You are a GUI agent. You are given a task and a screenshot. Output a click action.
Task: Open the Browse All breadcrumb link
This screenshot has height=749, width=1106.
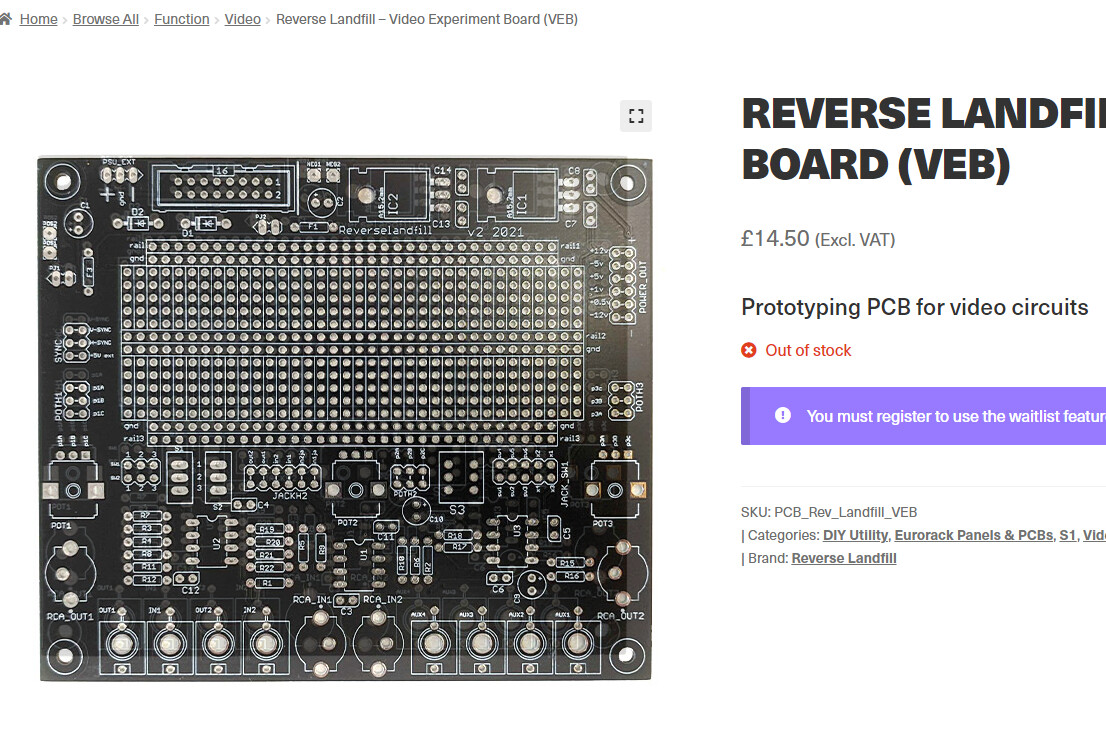[x=106, y=19]
